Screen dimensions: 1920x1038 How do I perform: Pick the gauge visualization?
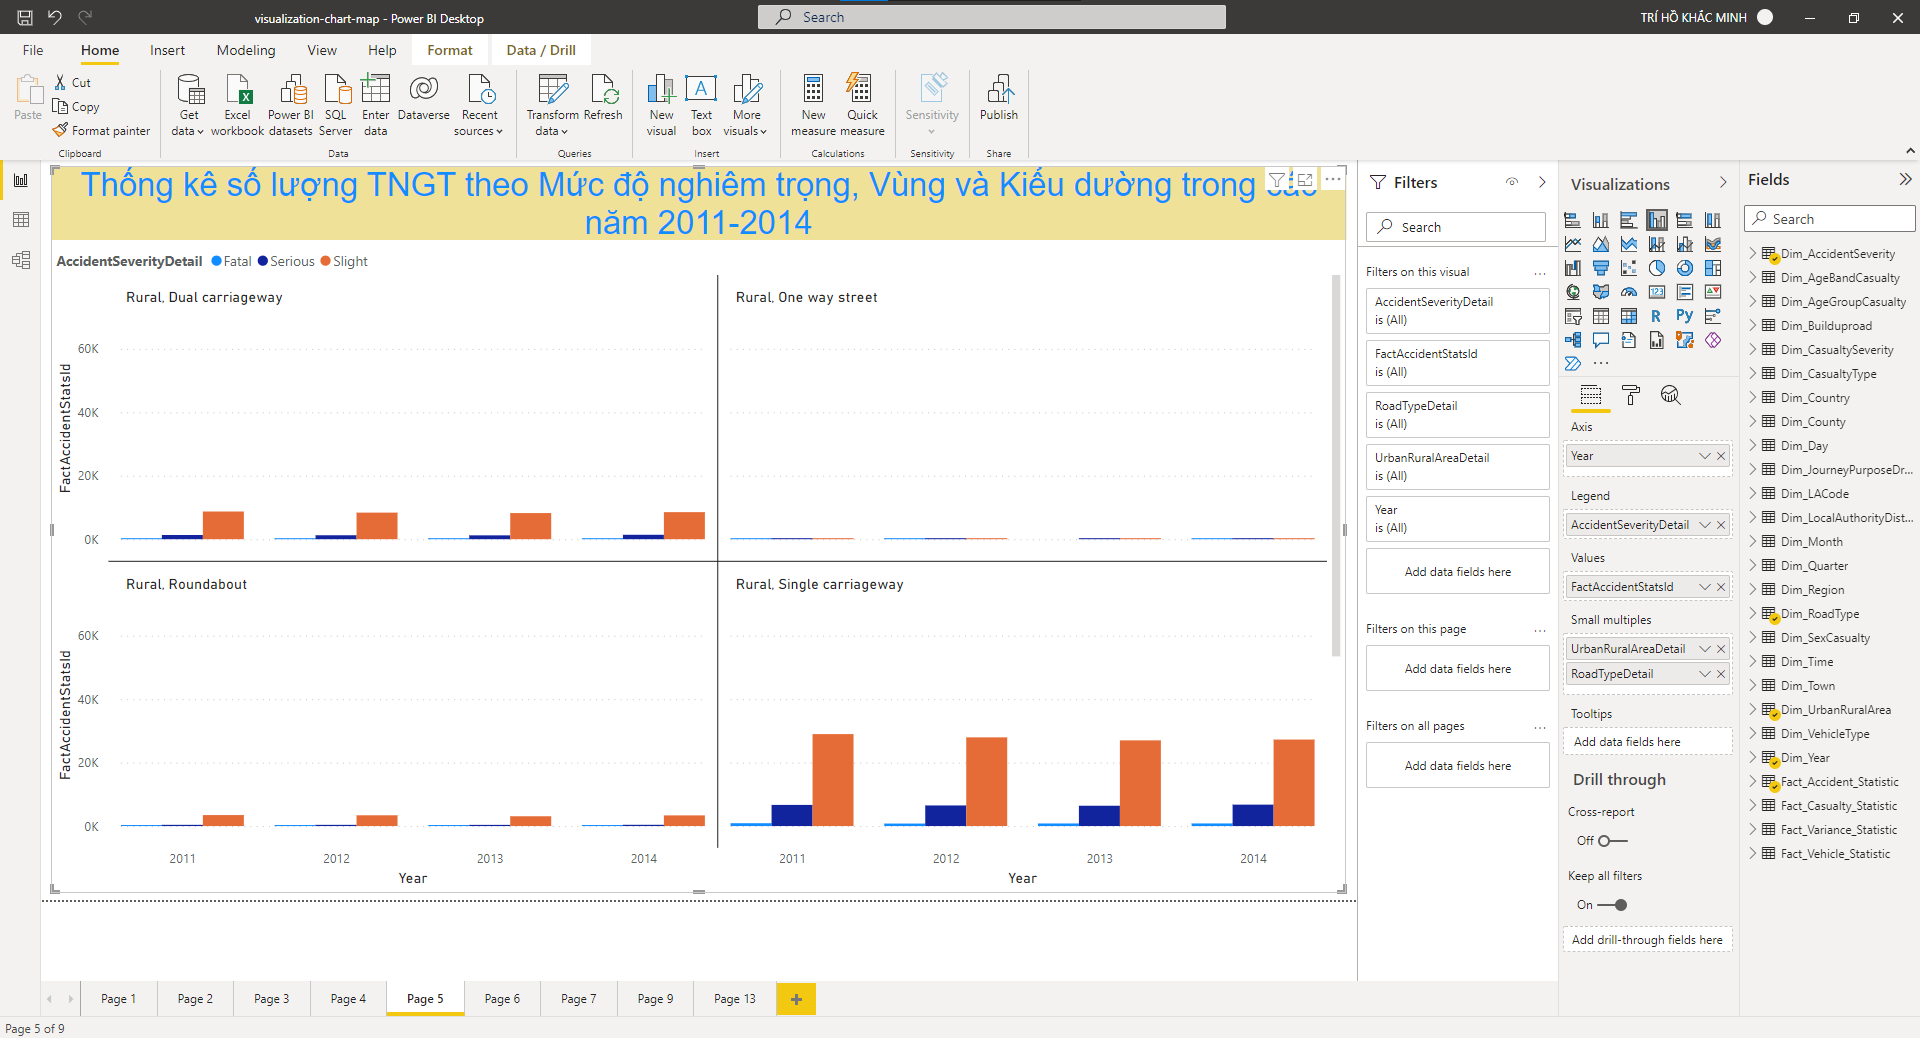(1629, 292)
